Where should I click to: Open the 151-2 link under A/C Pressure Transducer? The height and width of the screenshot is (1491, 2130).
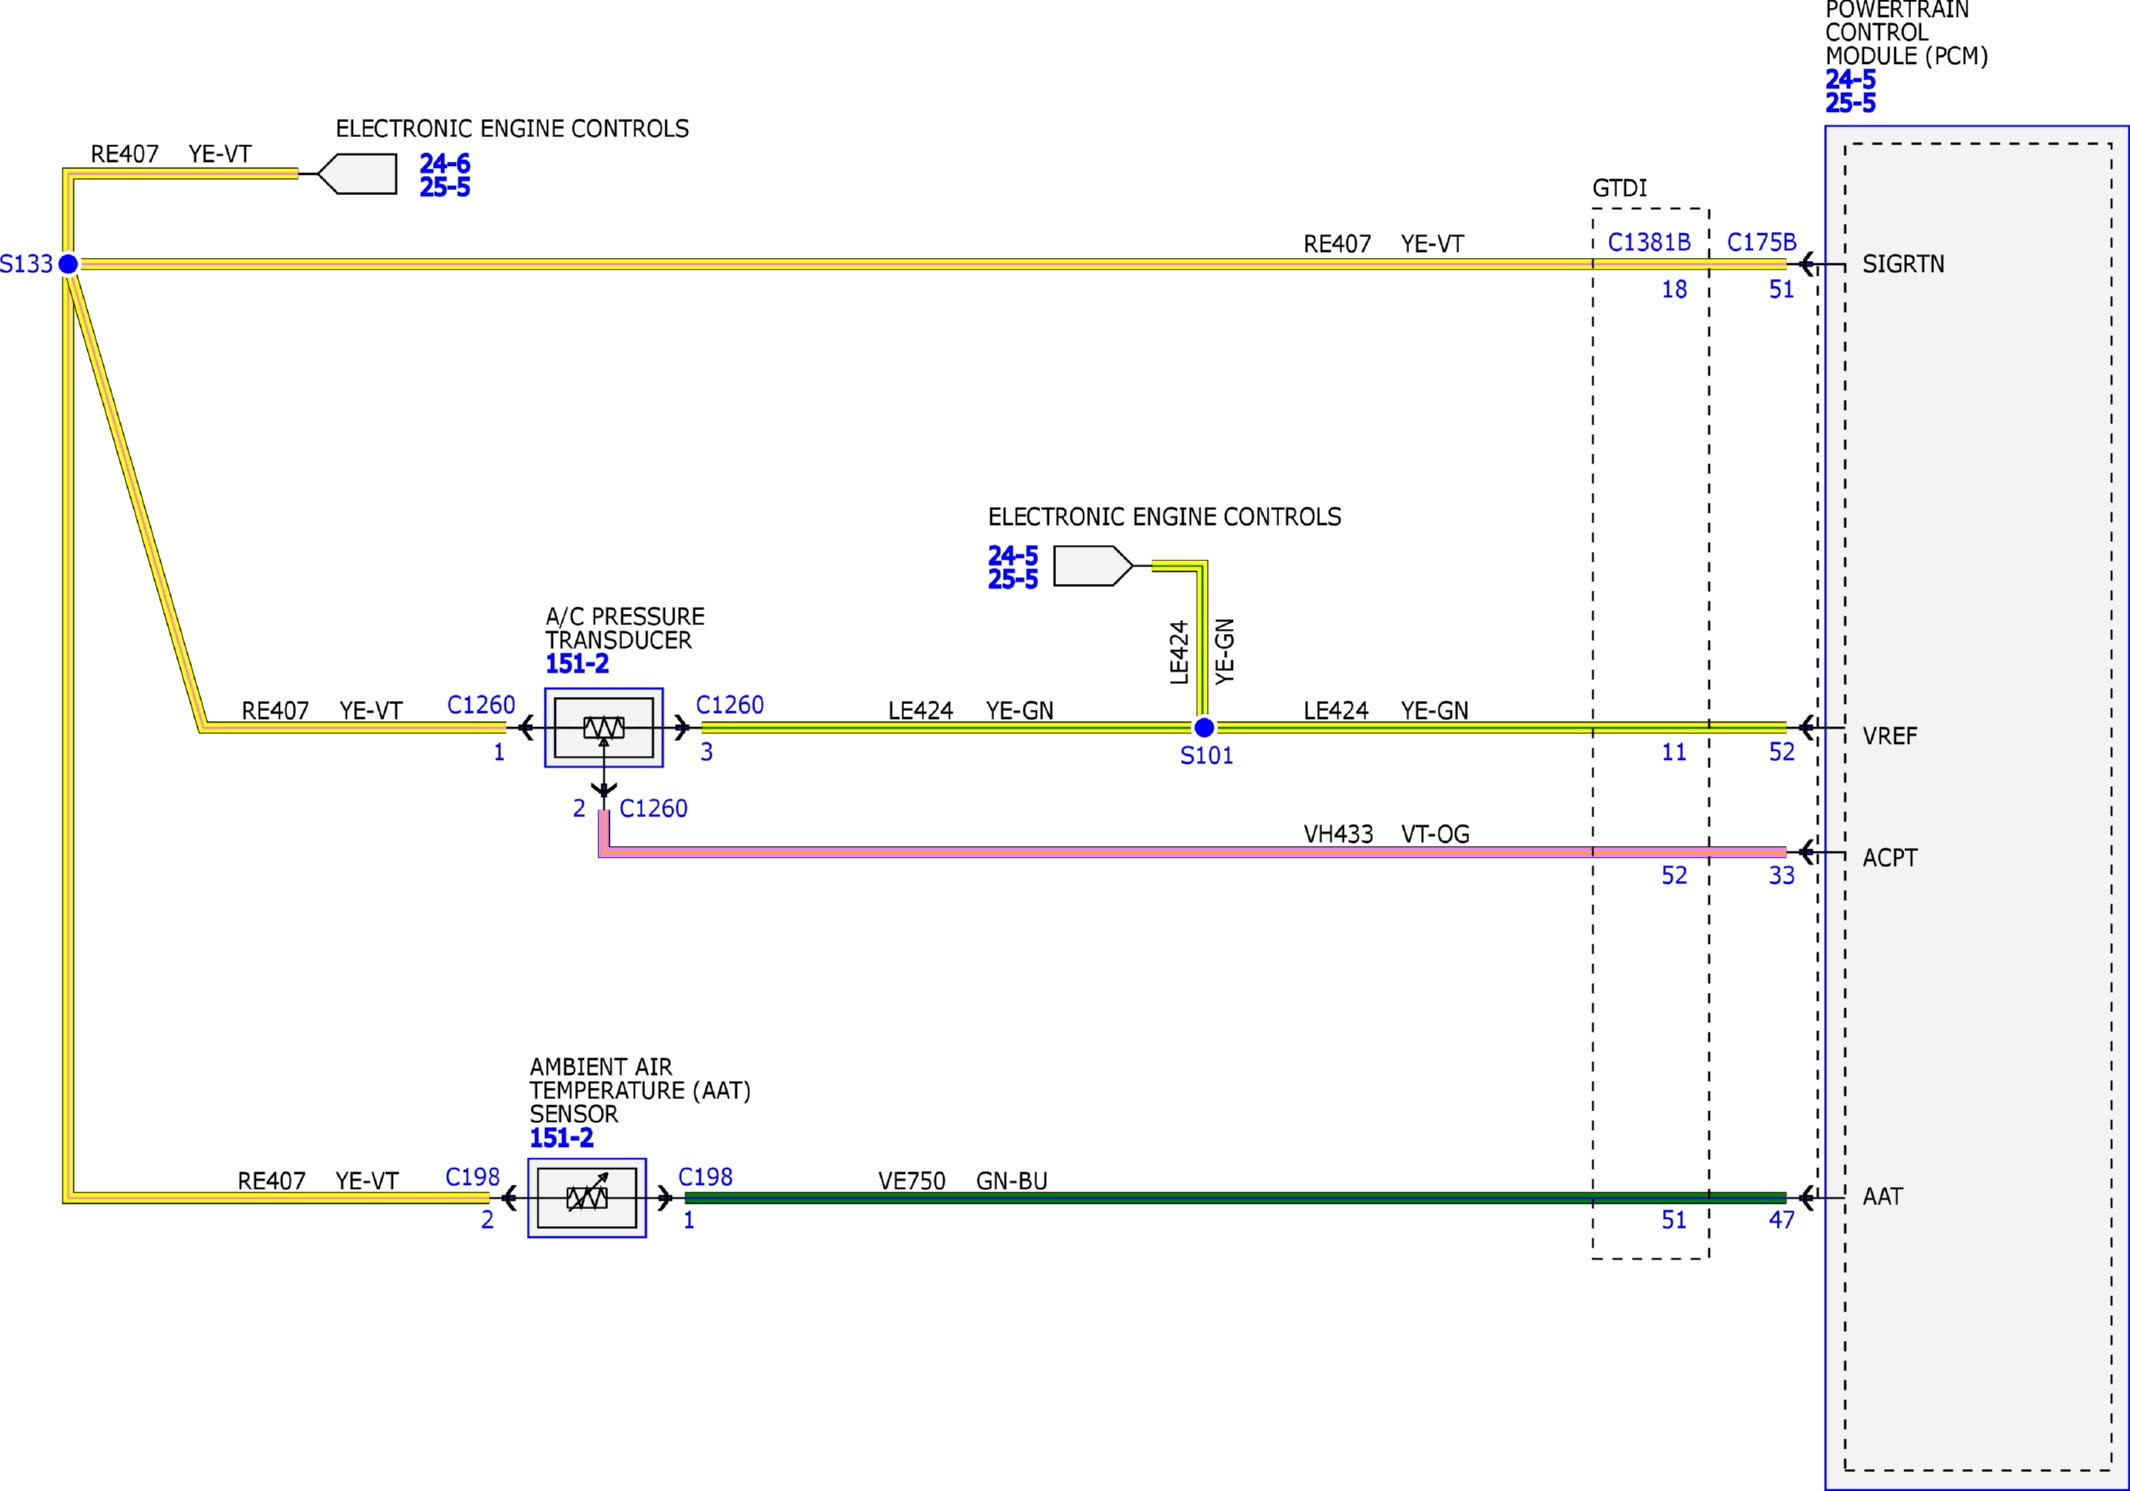[x=577, y=663]
